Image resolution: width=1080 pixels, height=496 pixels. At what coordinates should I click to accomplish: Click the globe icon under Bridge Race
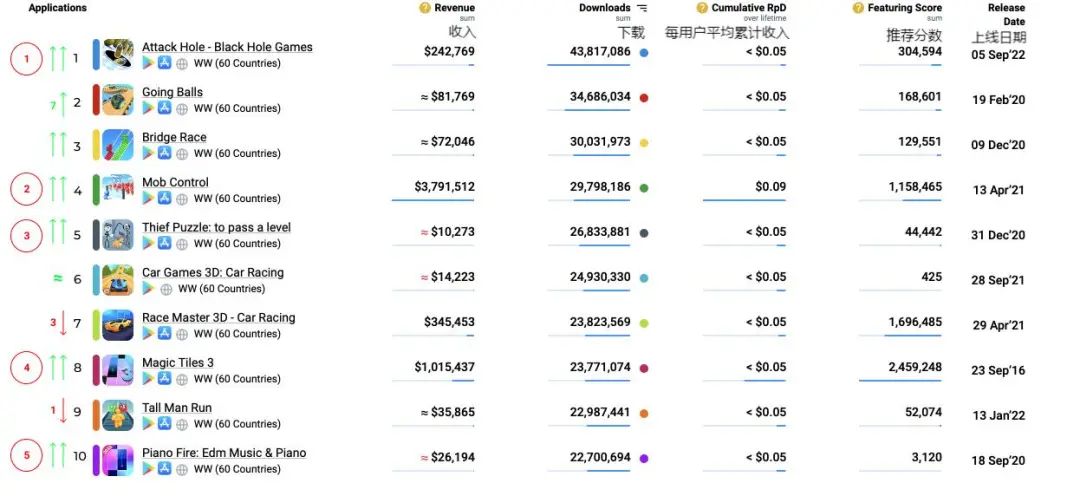tap(181, 154)
